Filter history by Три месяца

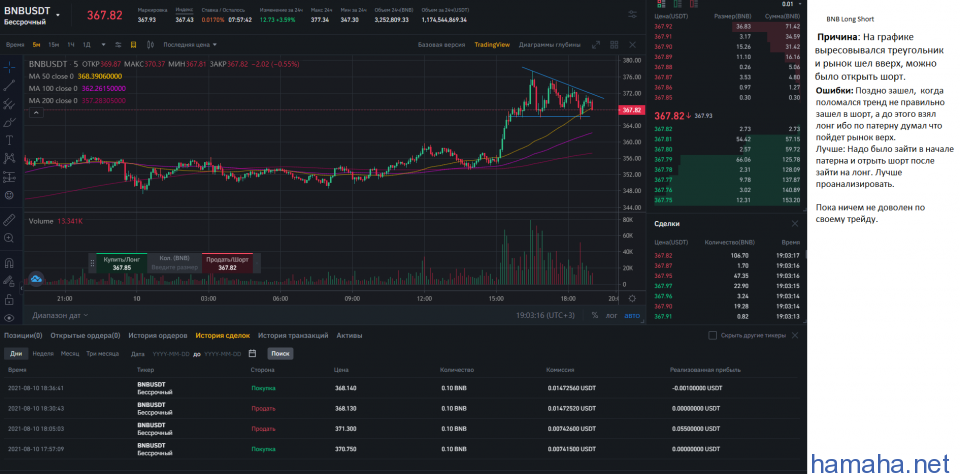(x=103, y=354)
